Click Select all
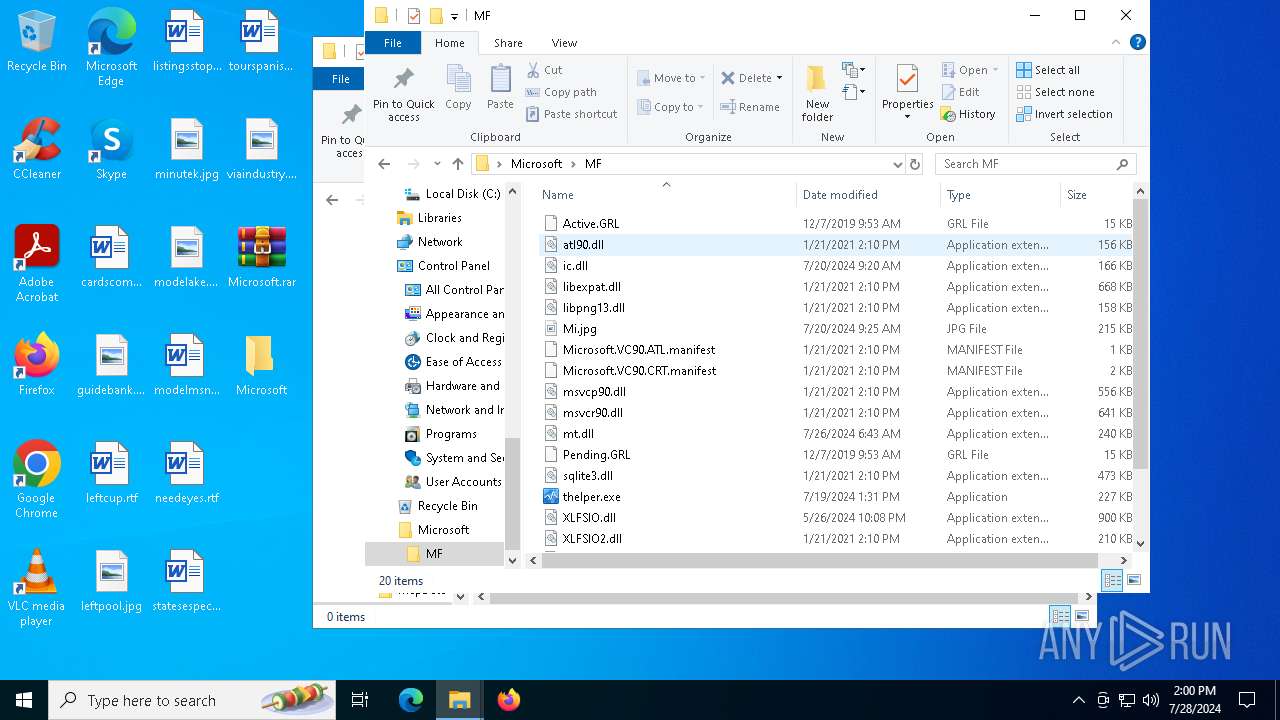 pyautogui.click(x=1048, y=70)
